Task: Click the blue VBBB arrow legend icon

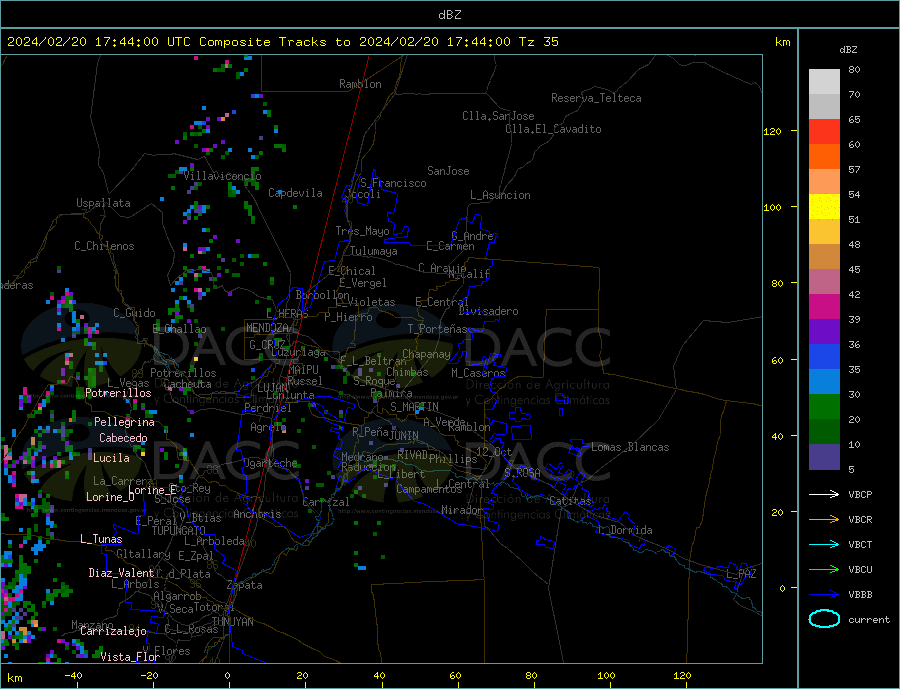Action: click(x=824, y=594)
